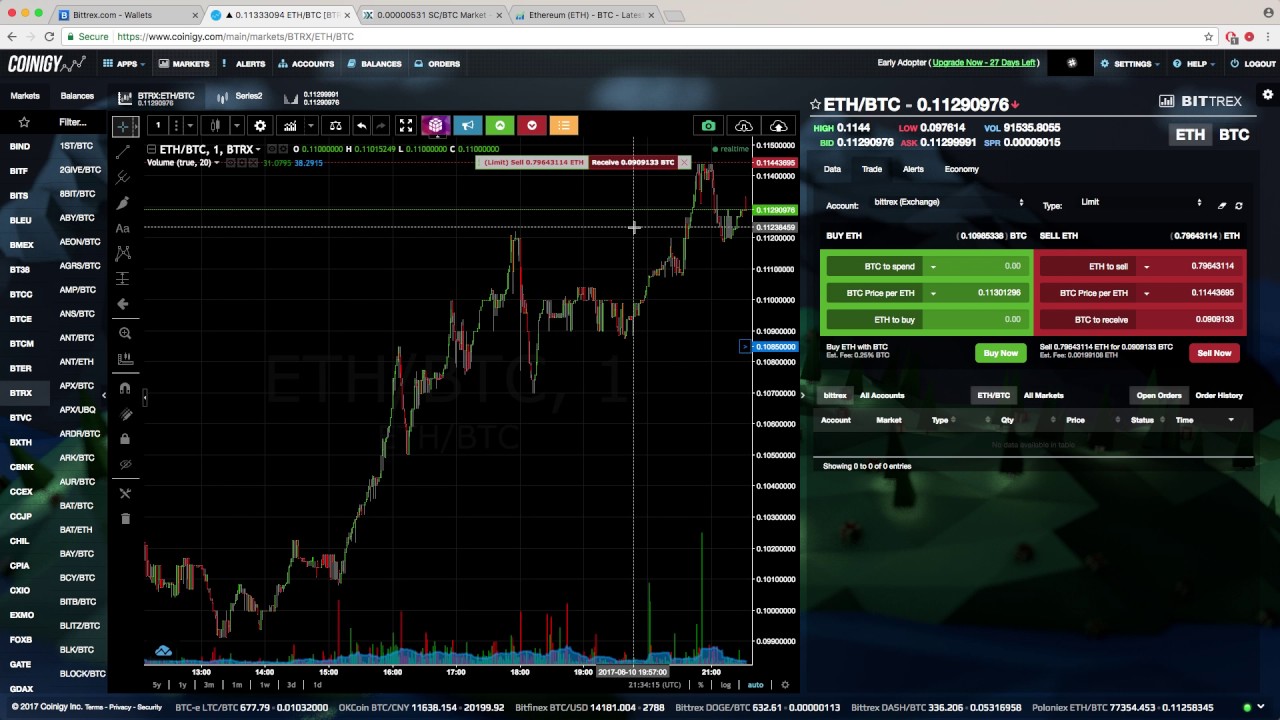Switch to the Economy tab
Viewport: 1280px width, 720px height.
click(x=961, y=169)
